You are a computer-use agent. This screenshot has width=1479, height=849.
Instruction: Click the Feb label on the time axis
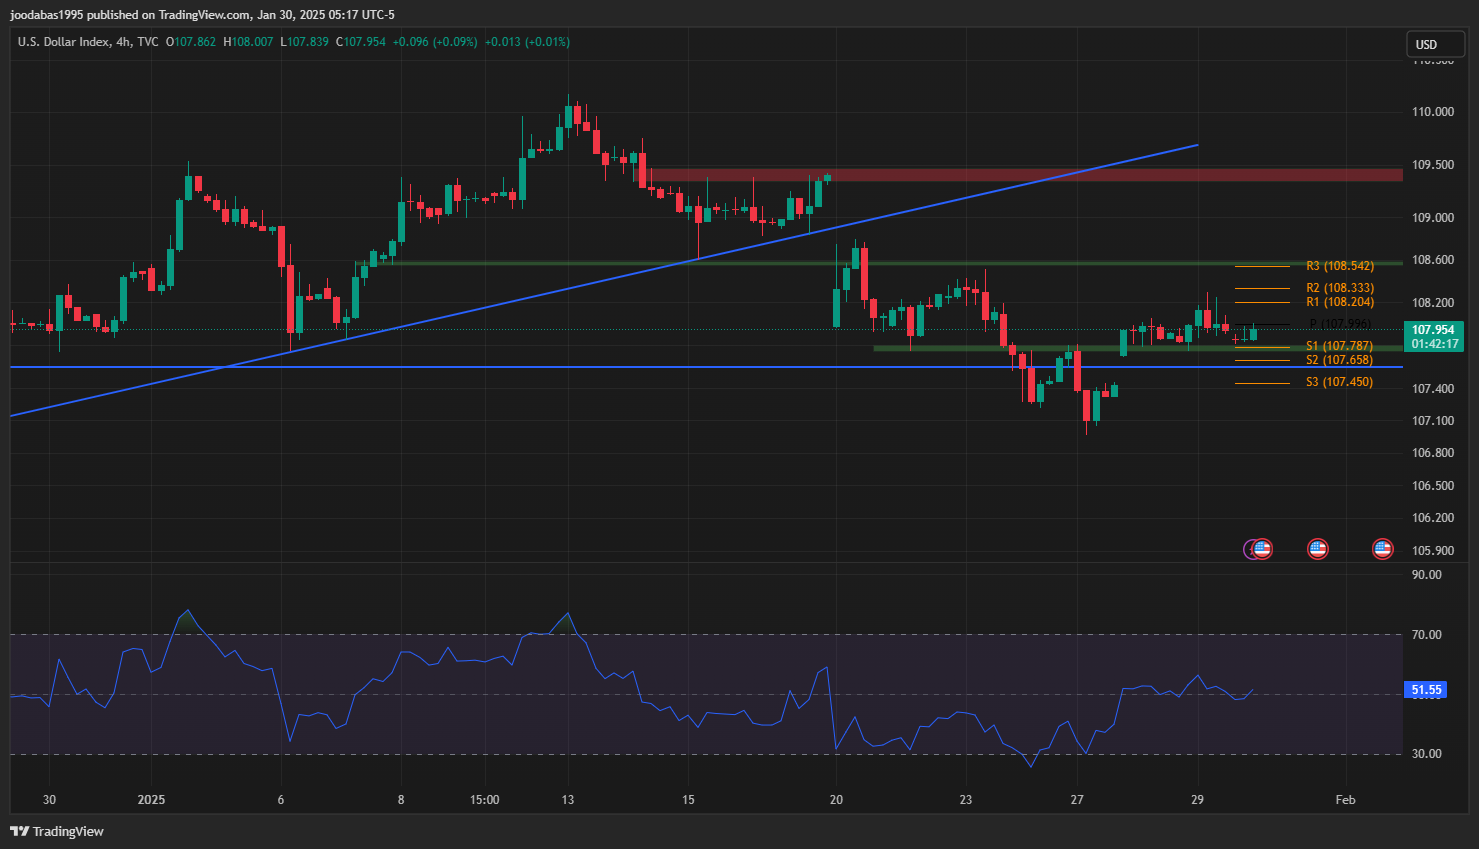pyautogui.click(x=1345, y=800)
